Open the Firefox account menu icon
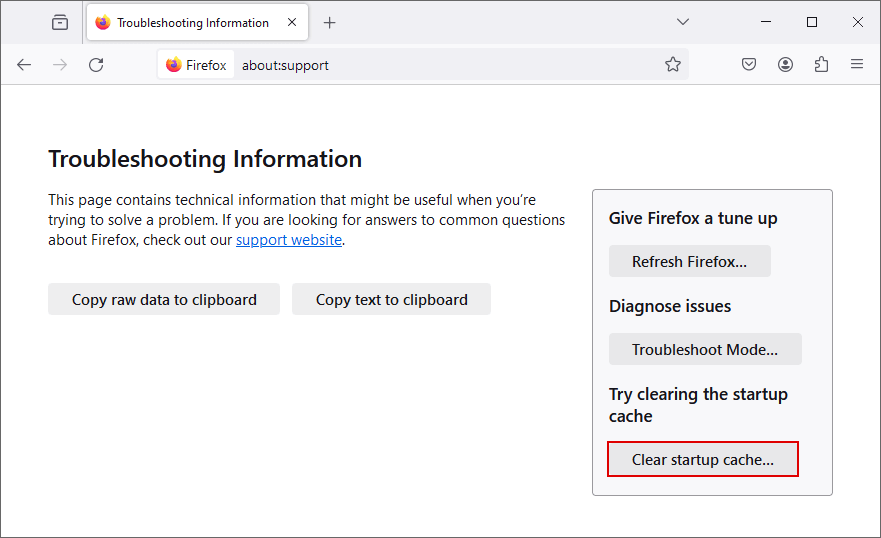Image resolution: width=881 pixels, height=538 pixels. 785,65
